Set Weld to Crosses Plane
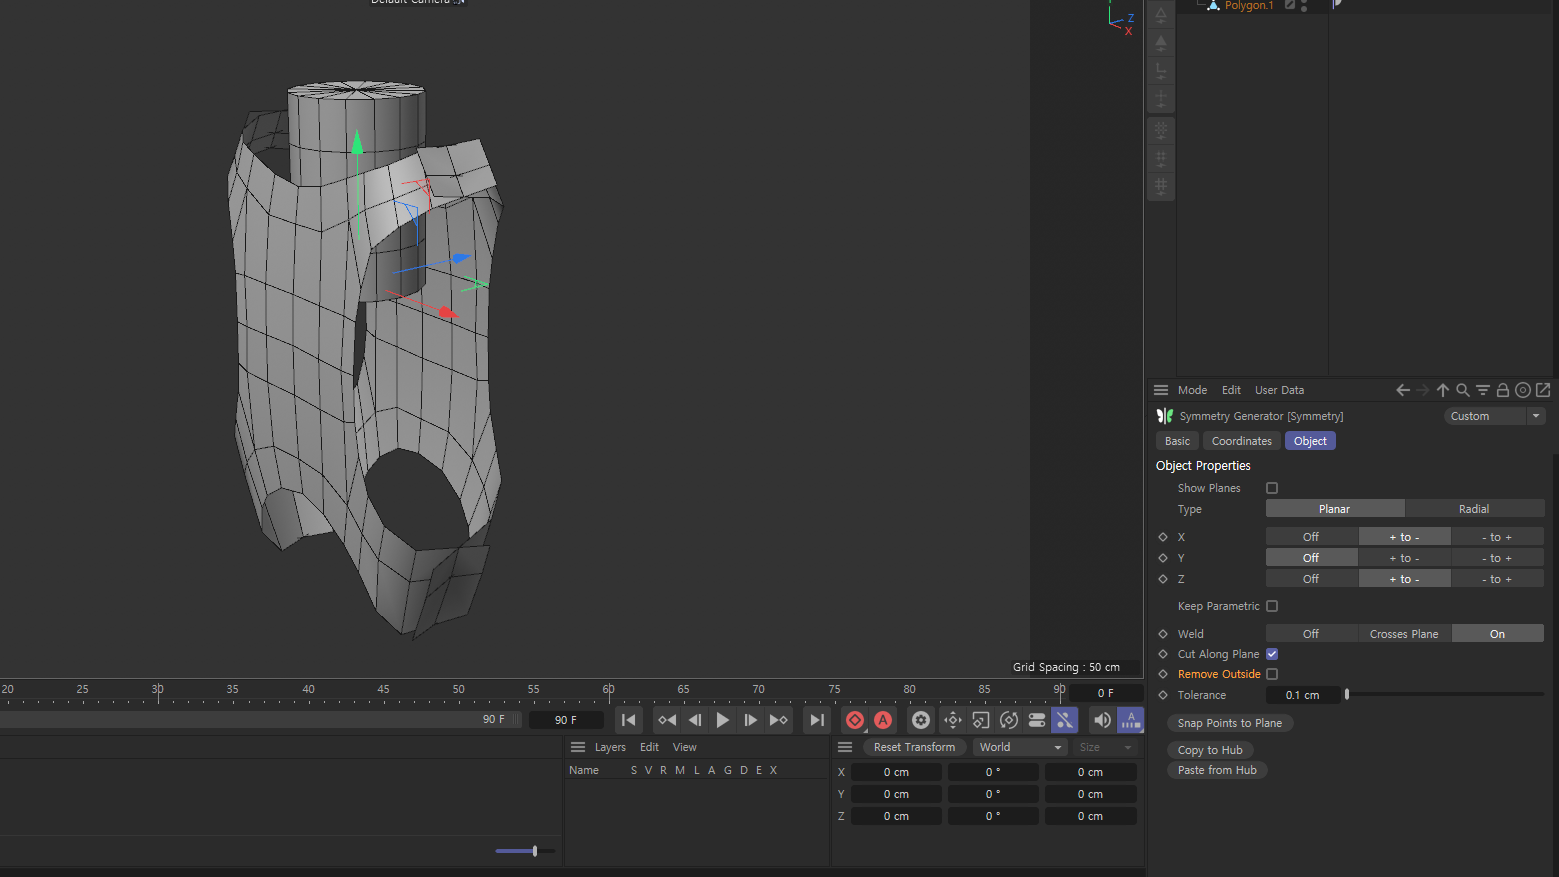Image resolution: width=1559 pixels, height=877 pixels. (x=1404, y=634)
